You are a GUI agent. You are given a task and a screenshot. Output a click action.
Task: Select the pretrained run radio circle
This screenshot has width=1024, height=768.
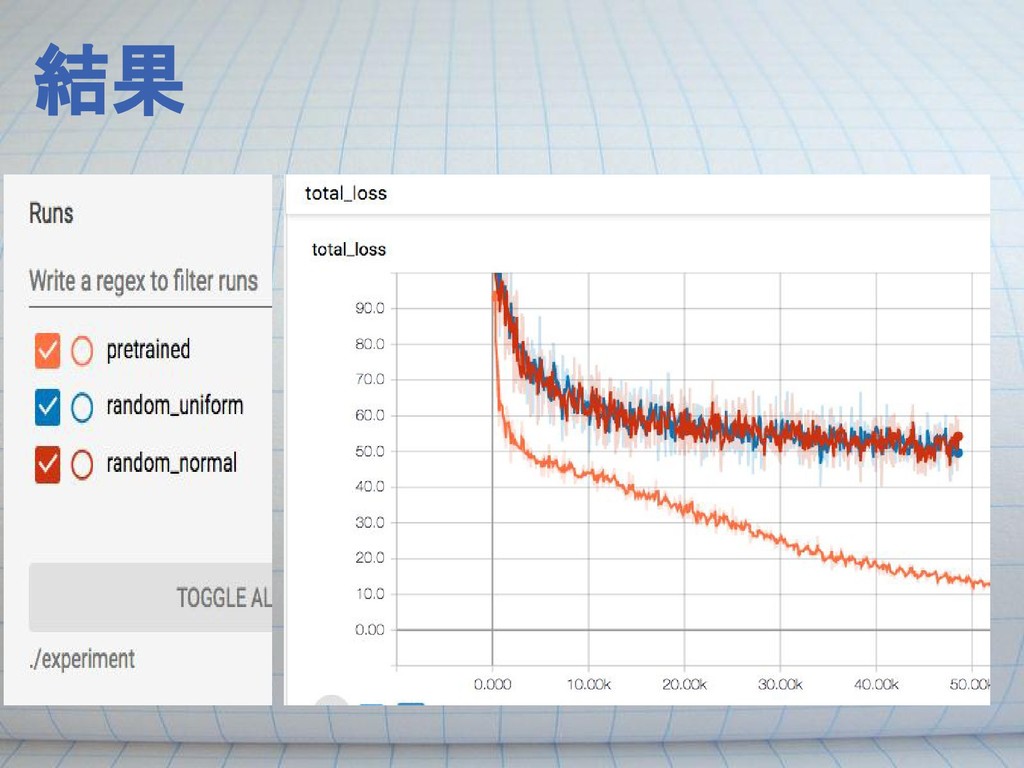[82, 351]
